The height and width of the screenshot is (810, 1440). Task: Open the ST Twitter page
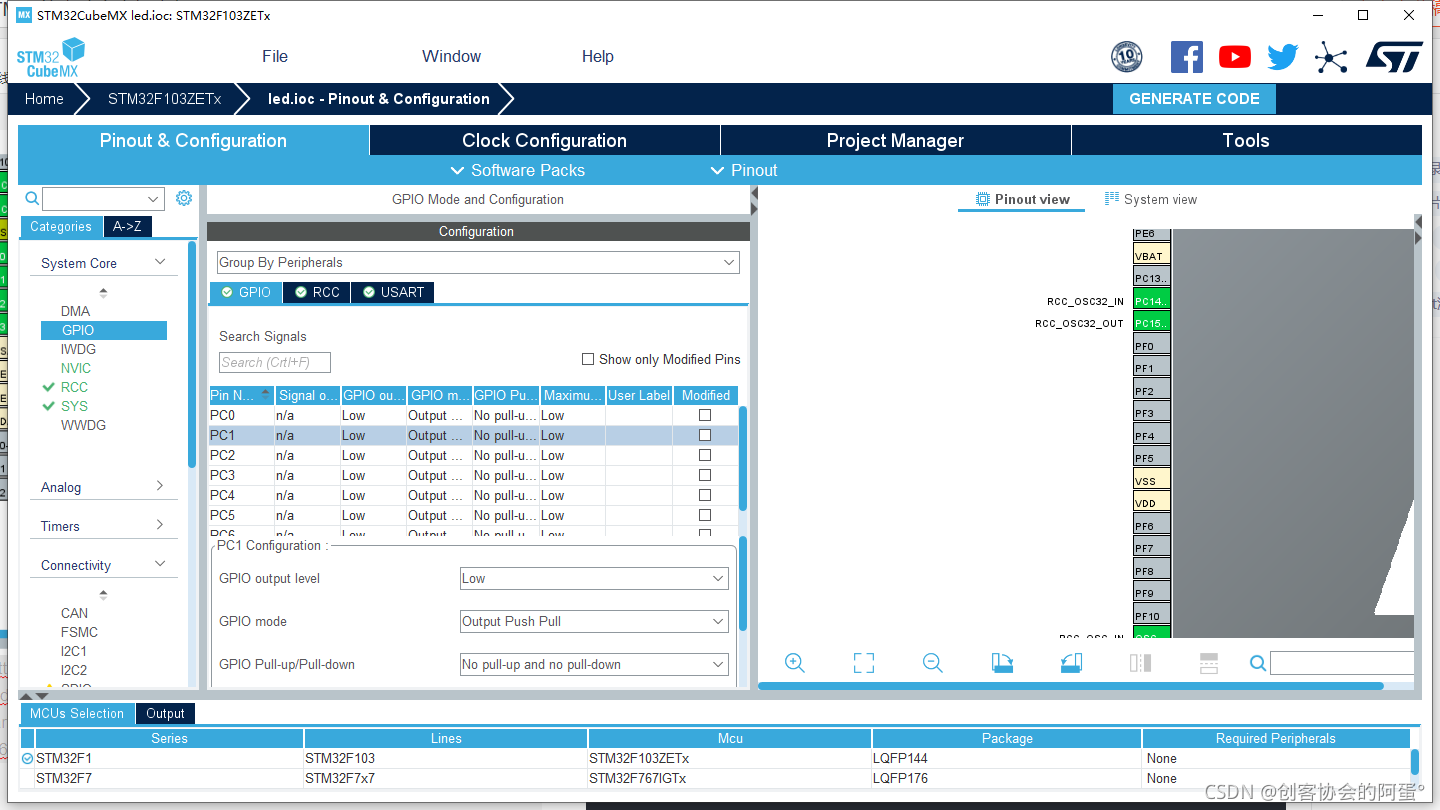[x=1282, y=57]
